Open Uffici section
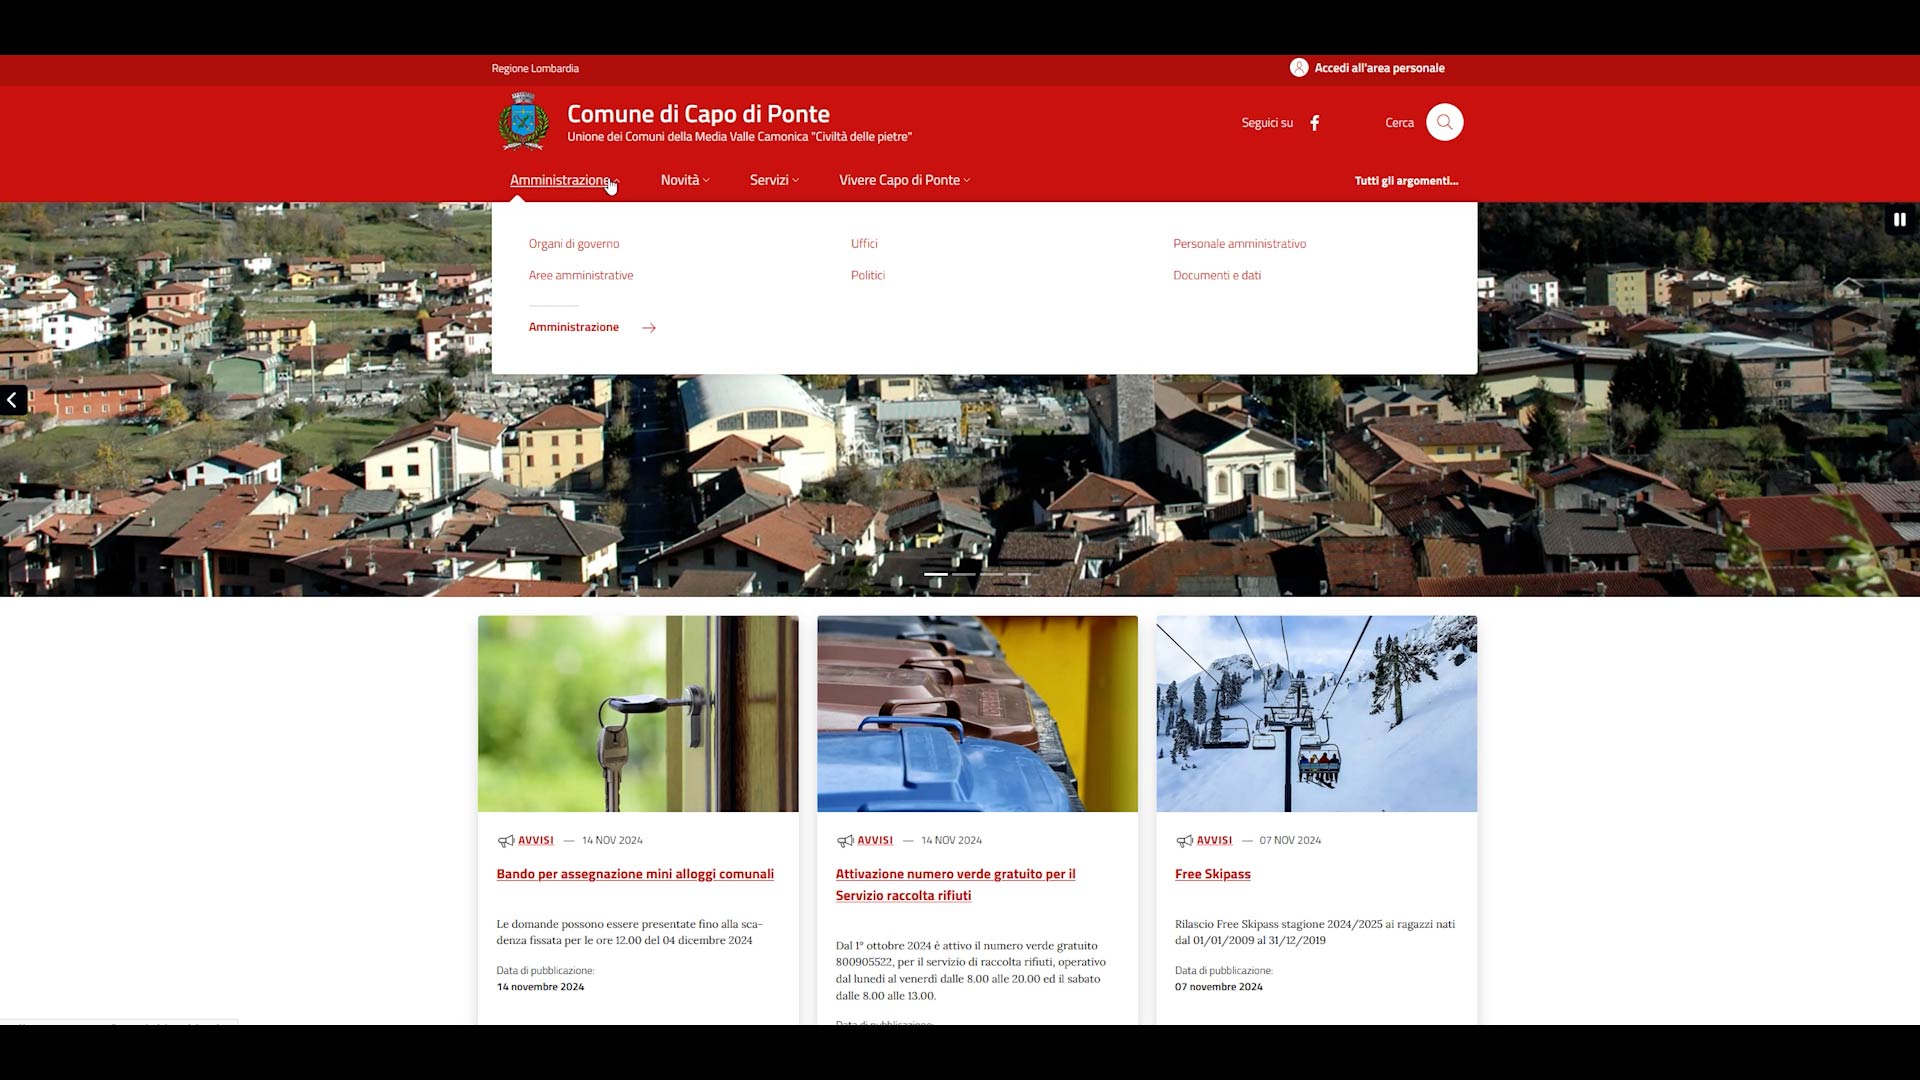Image resolution: width=1920 pixels, height=1080 pixels. click(x=864, y=244)
